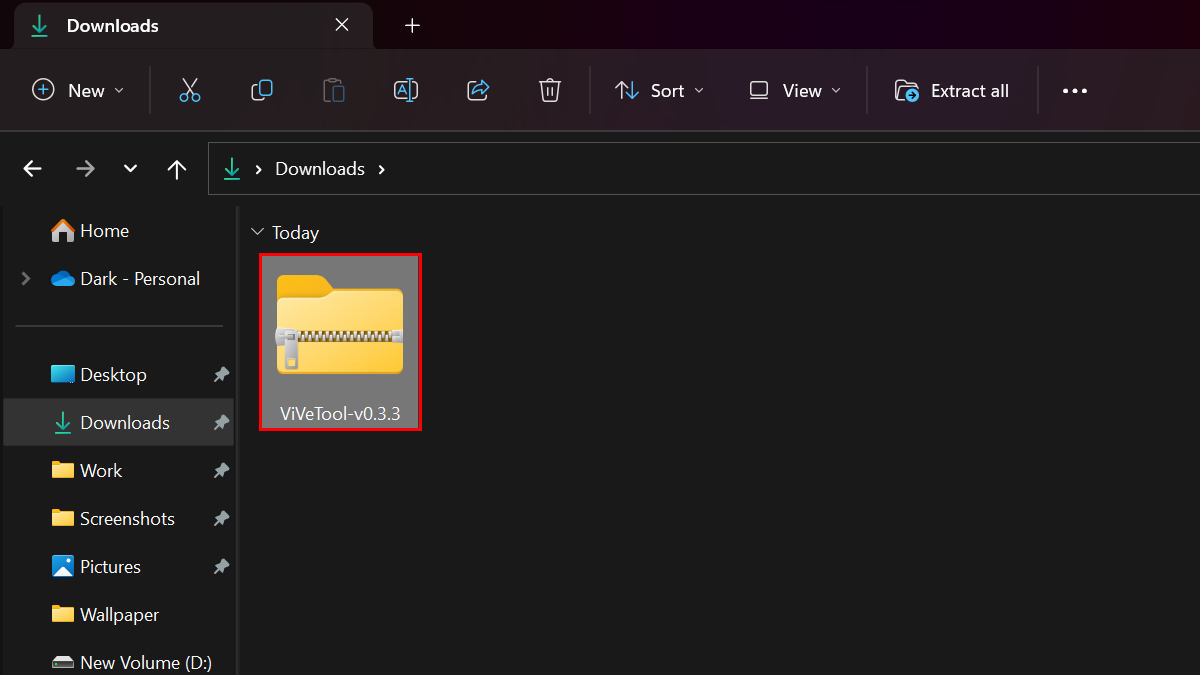Open the Sort options dropdown
Viewport: 1200px width, 675px height.
[659, 91]
